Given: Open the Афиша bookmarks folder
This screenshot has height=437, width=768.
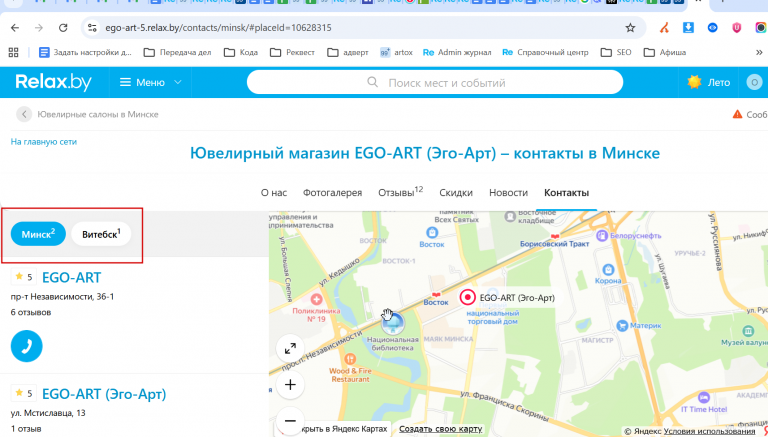Looking at the screenshot, I should [665, 52].
